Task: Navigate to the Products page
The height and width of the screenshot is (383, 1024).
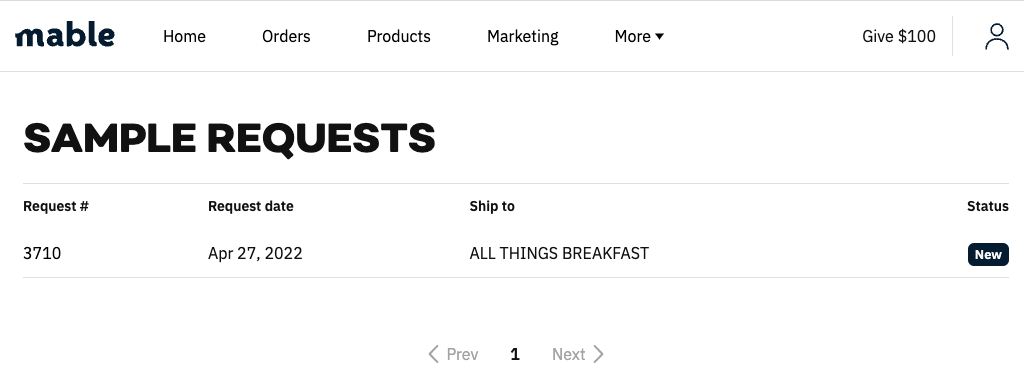Action: [x=398, y=37]
